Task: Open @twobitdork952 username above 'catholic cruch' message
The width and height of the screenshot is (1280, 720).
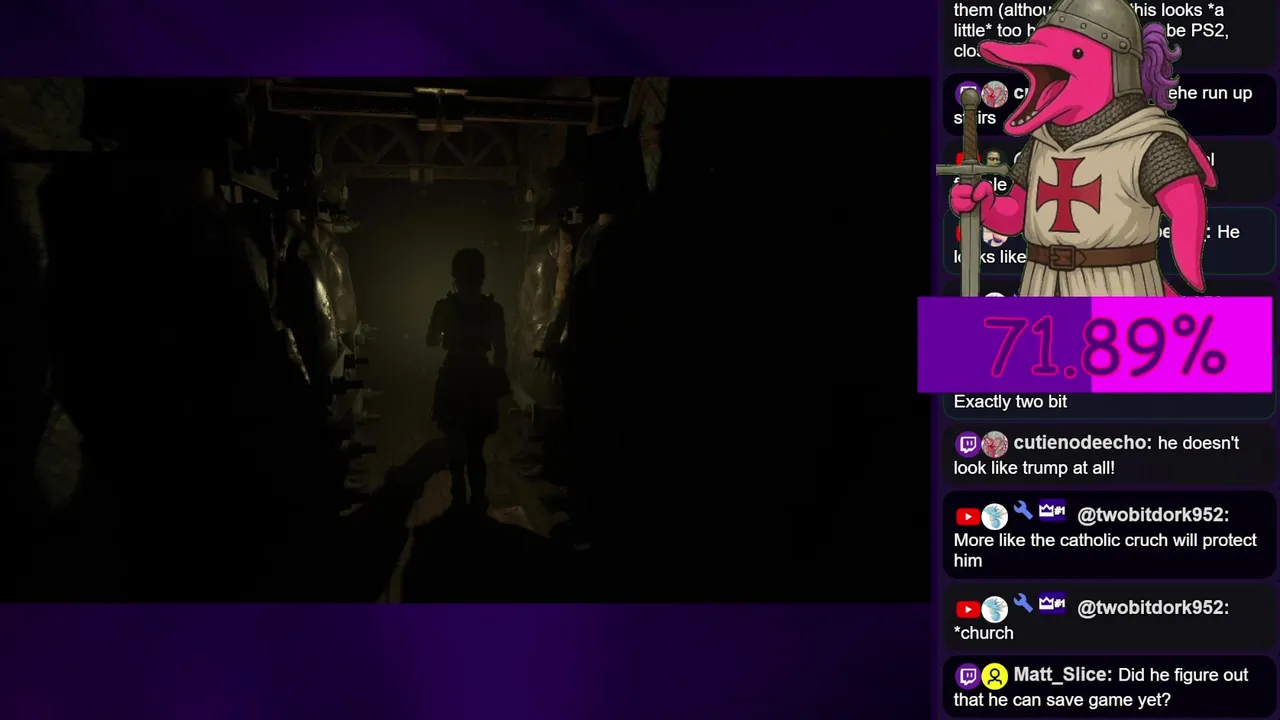Action: pos(1153,515)
